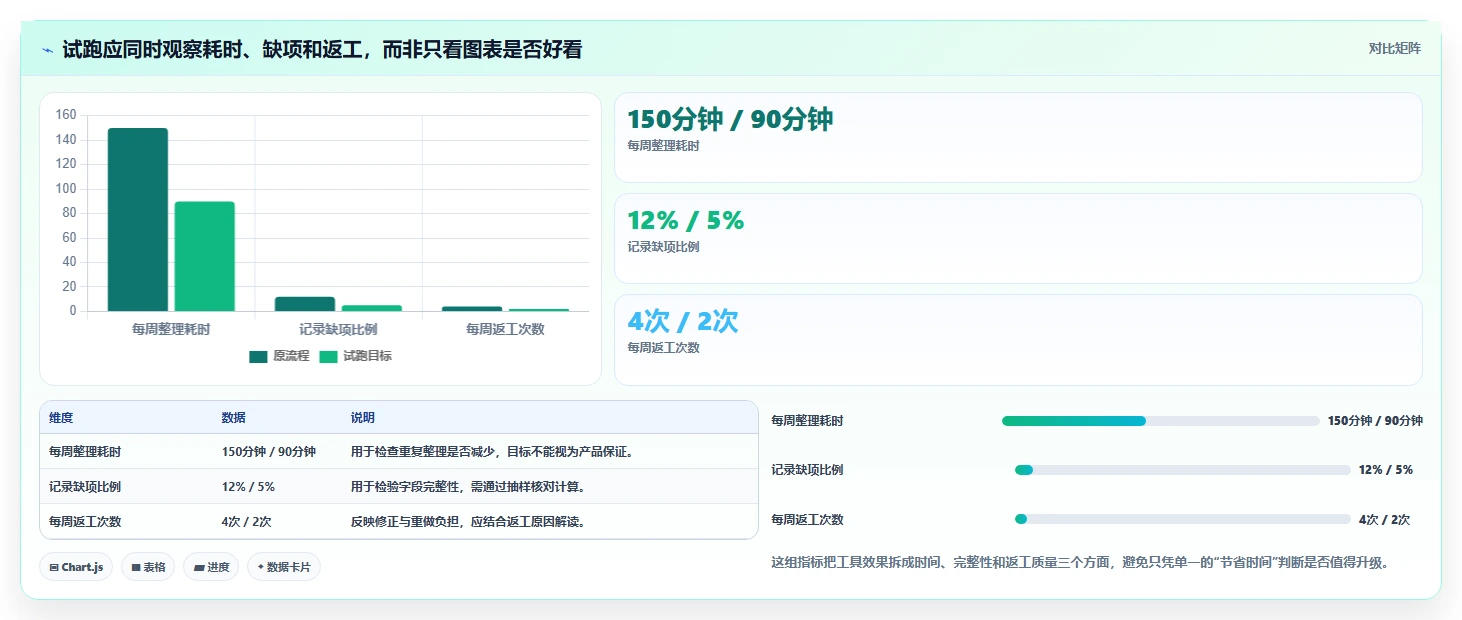Image resolution: width=1462 pixels, height=620 pixels.
Task: Click the summary paragraph starting 这组指标把工具效果
Action: click(1080, 563)
